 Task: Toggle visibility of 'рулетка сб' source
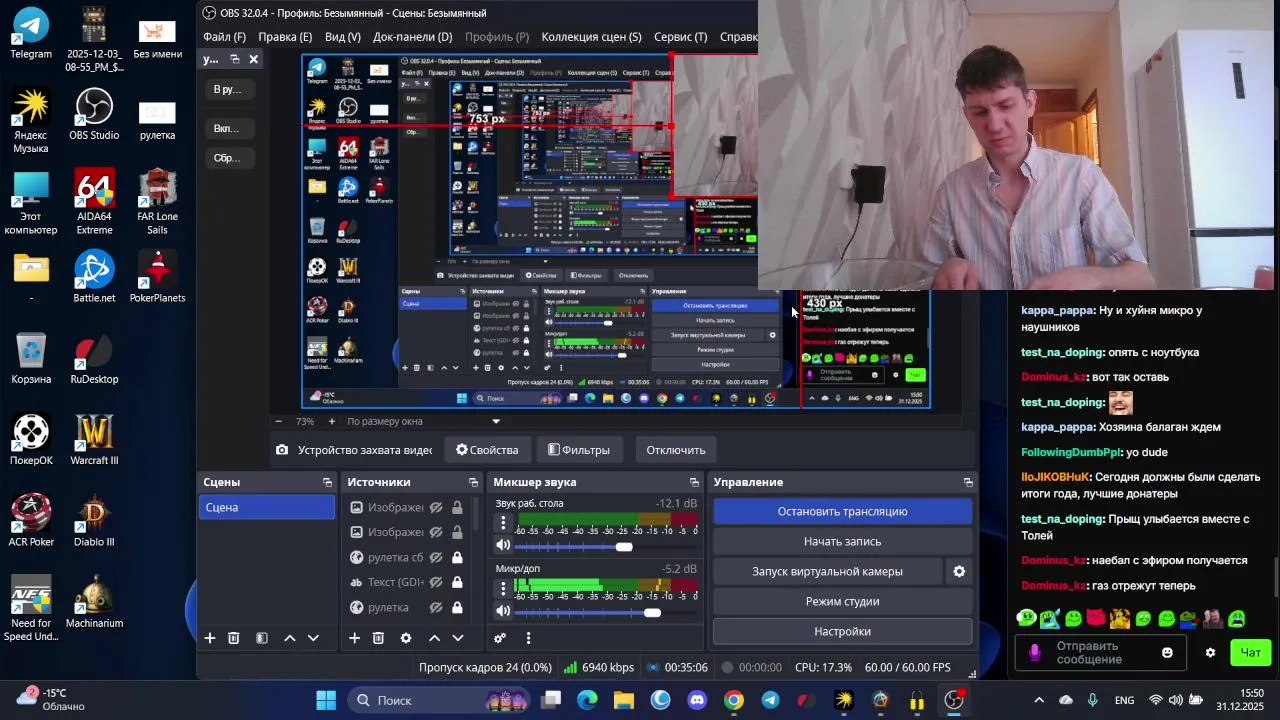(x=436, y=558)
